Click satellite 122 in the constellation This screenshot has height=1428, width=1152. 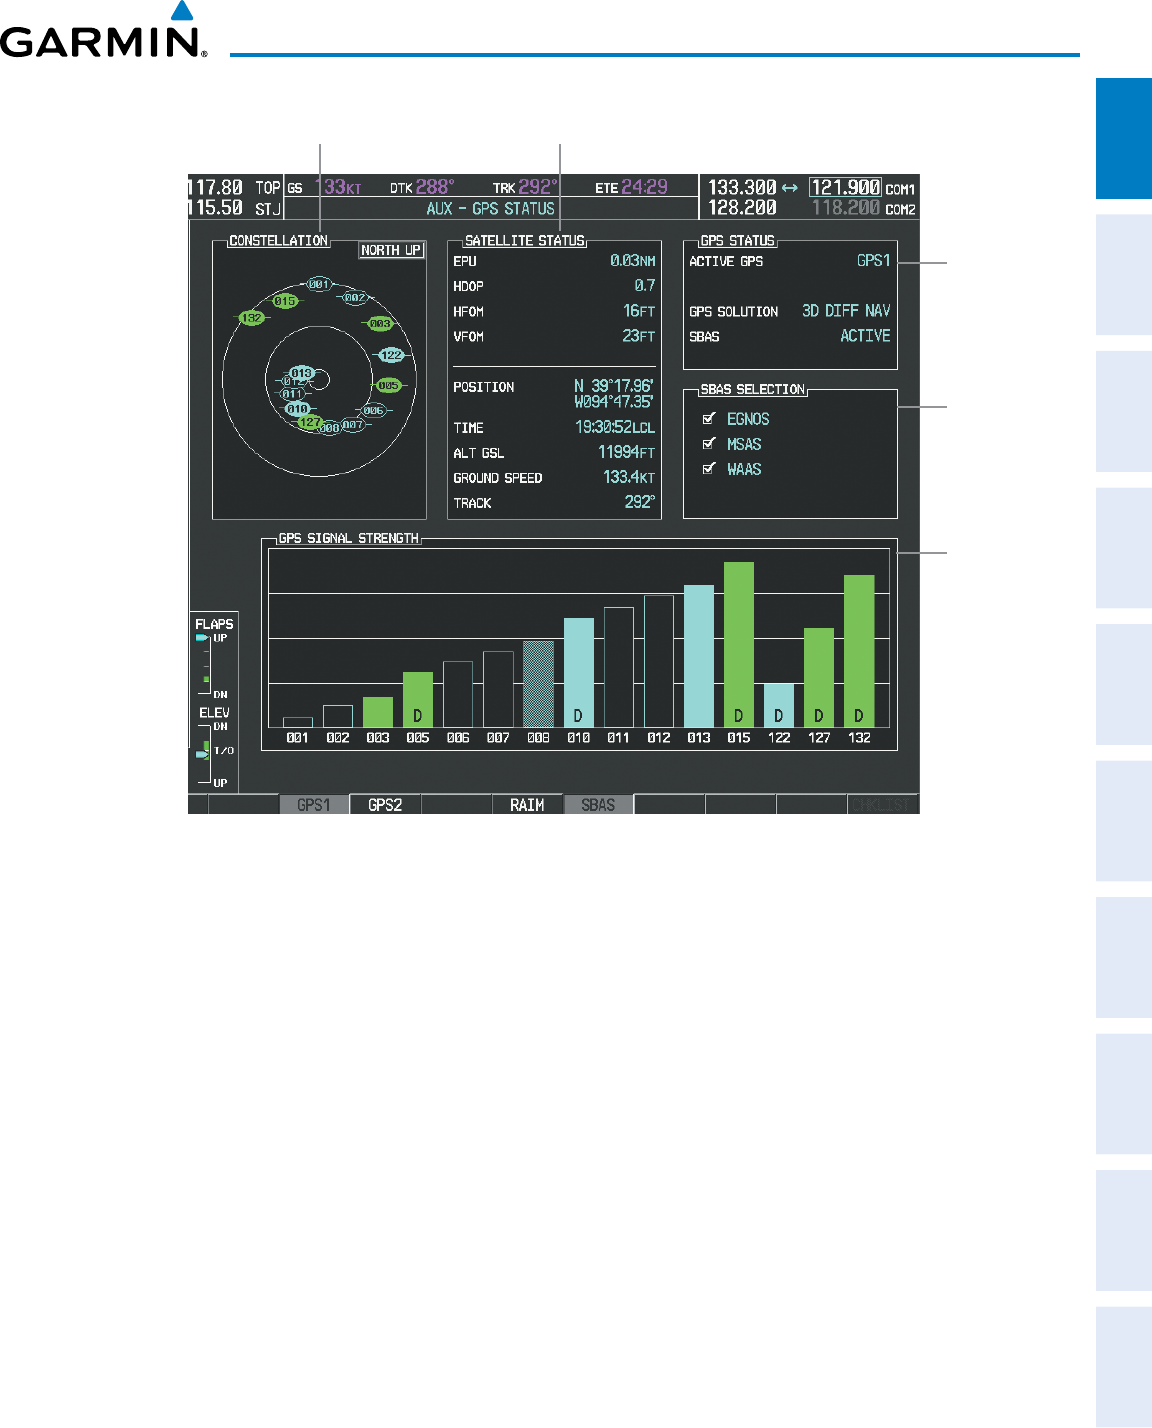391,355
